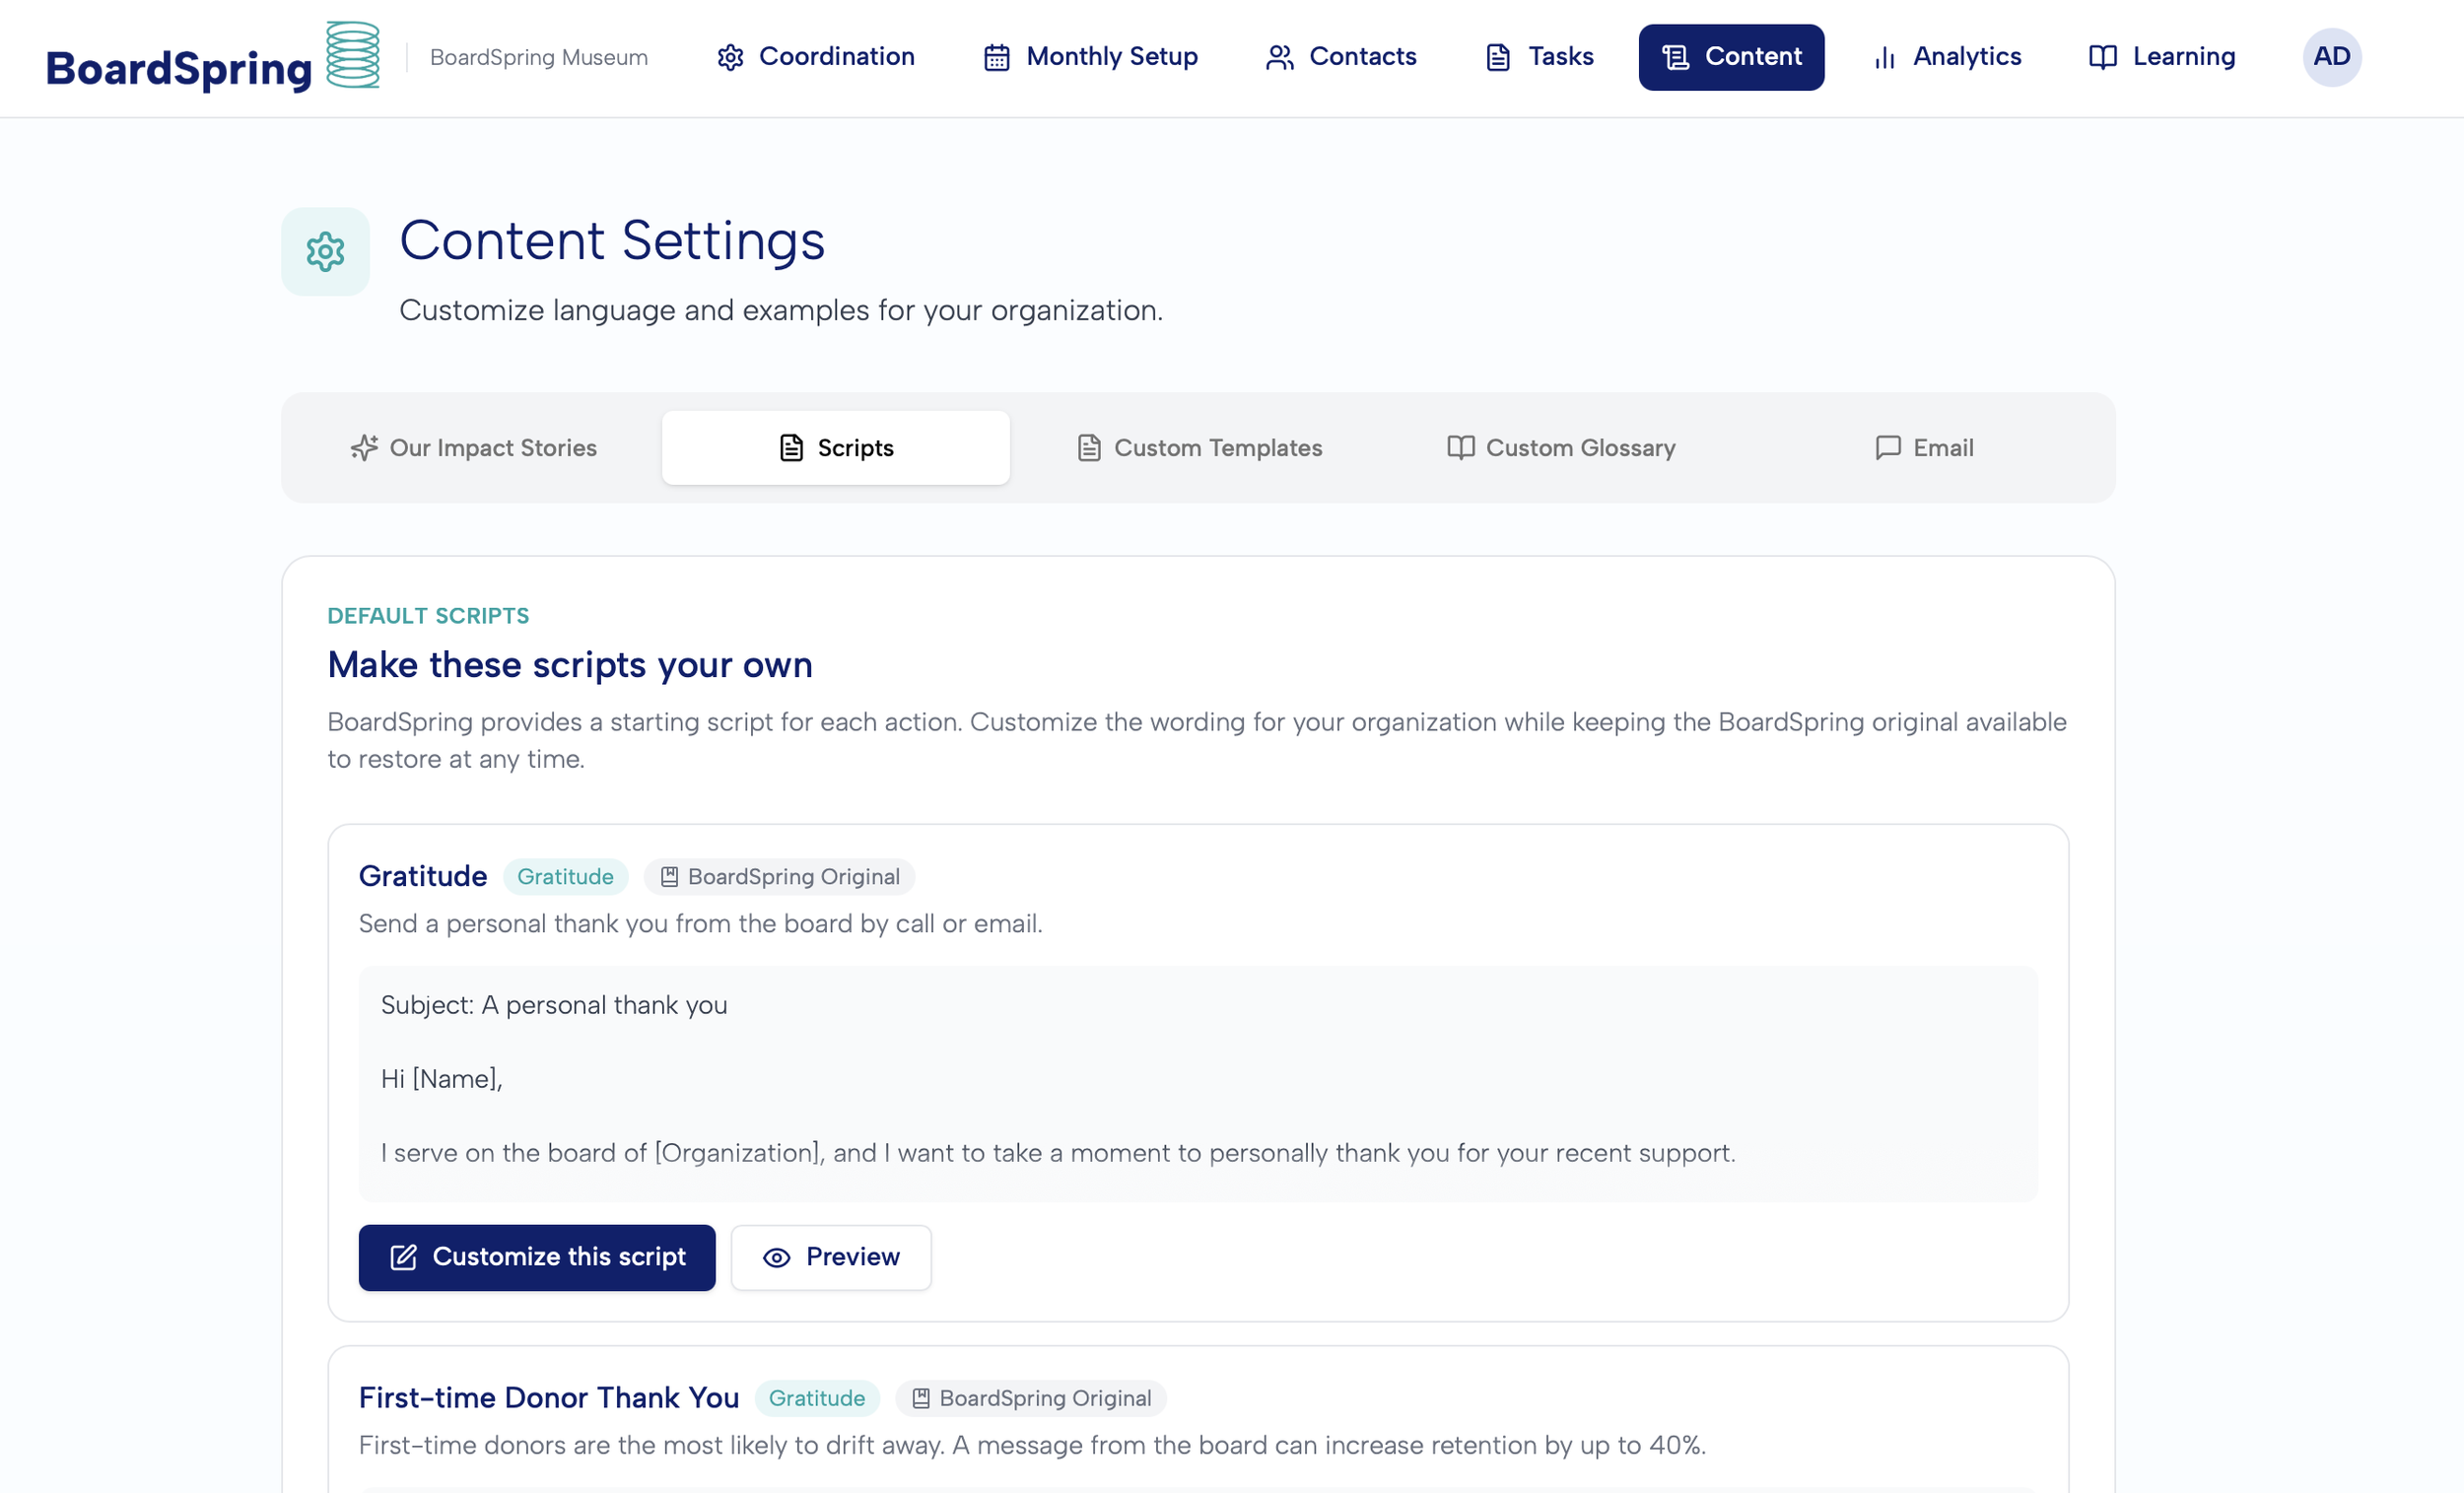The width and height of the screenshot is (2464, 1493).
Task: Open the Contacts page
Action: (x=1341, y=57)
